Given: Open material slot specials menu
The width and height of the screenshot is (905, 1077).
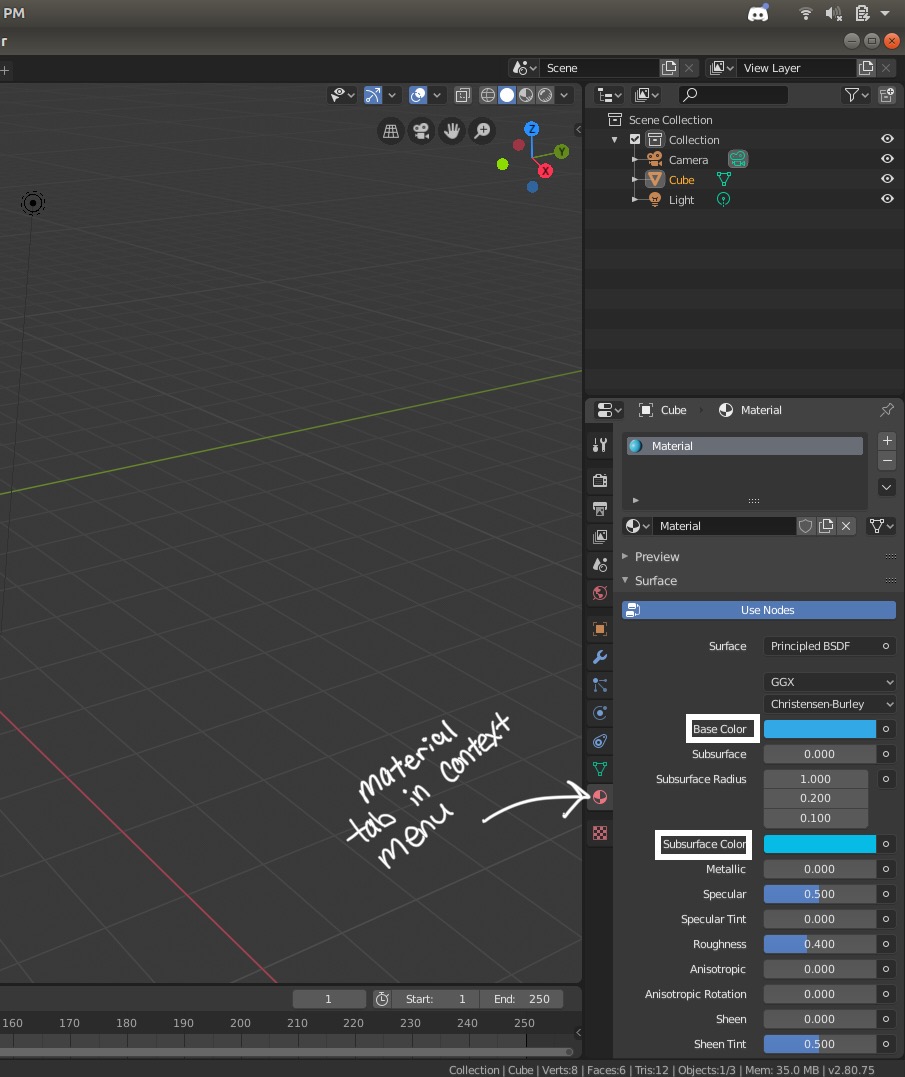Looking at the screenshot, I should click(x=886, y=487).
